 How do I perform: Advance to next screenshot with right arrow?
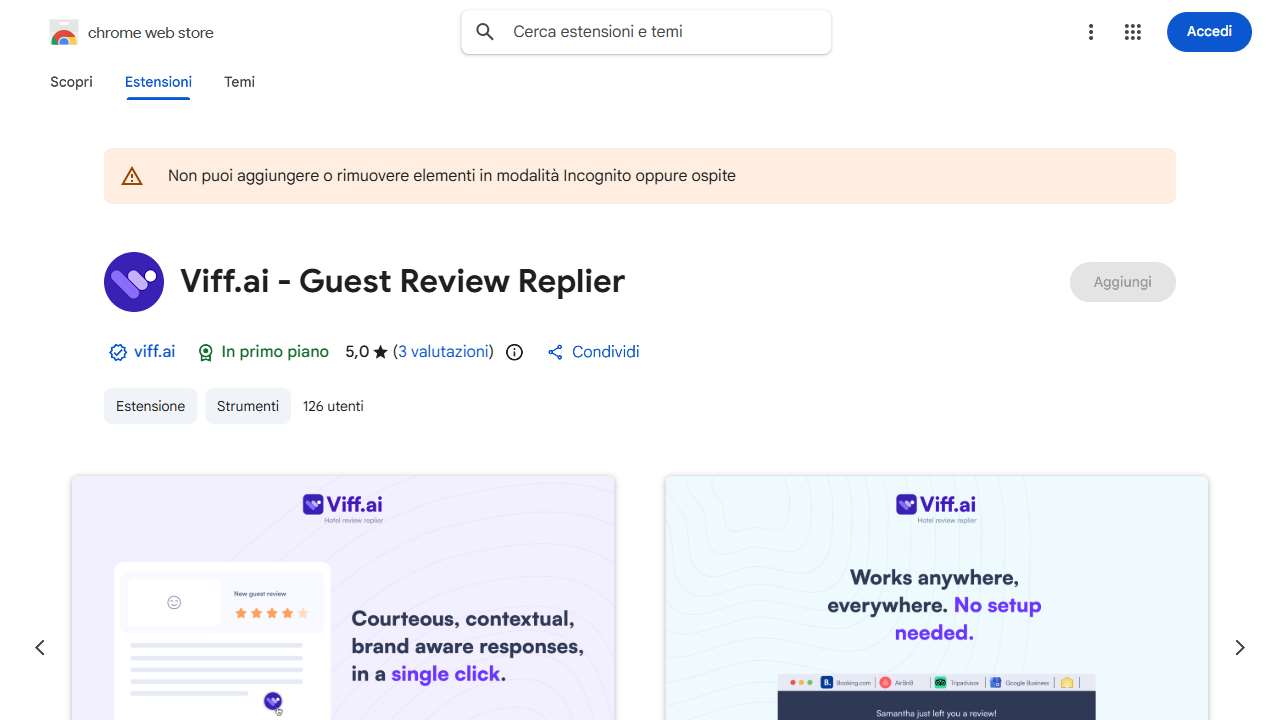coord(1240,648)
